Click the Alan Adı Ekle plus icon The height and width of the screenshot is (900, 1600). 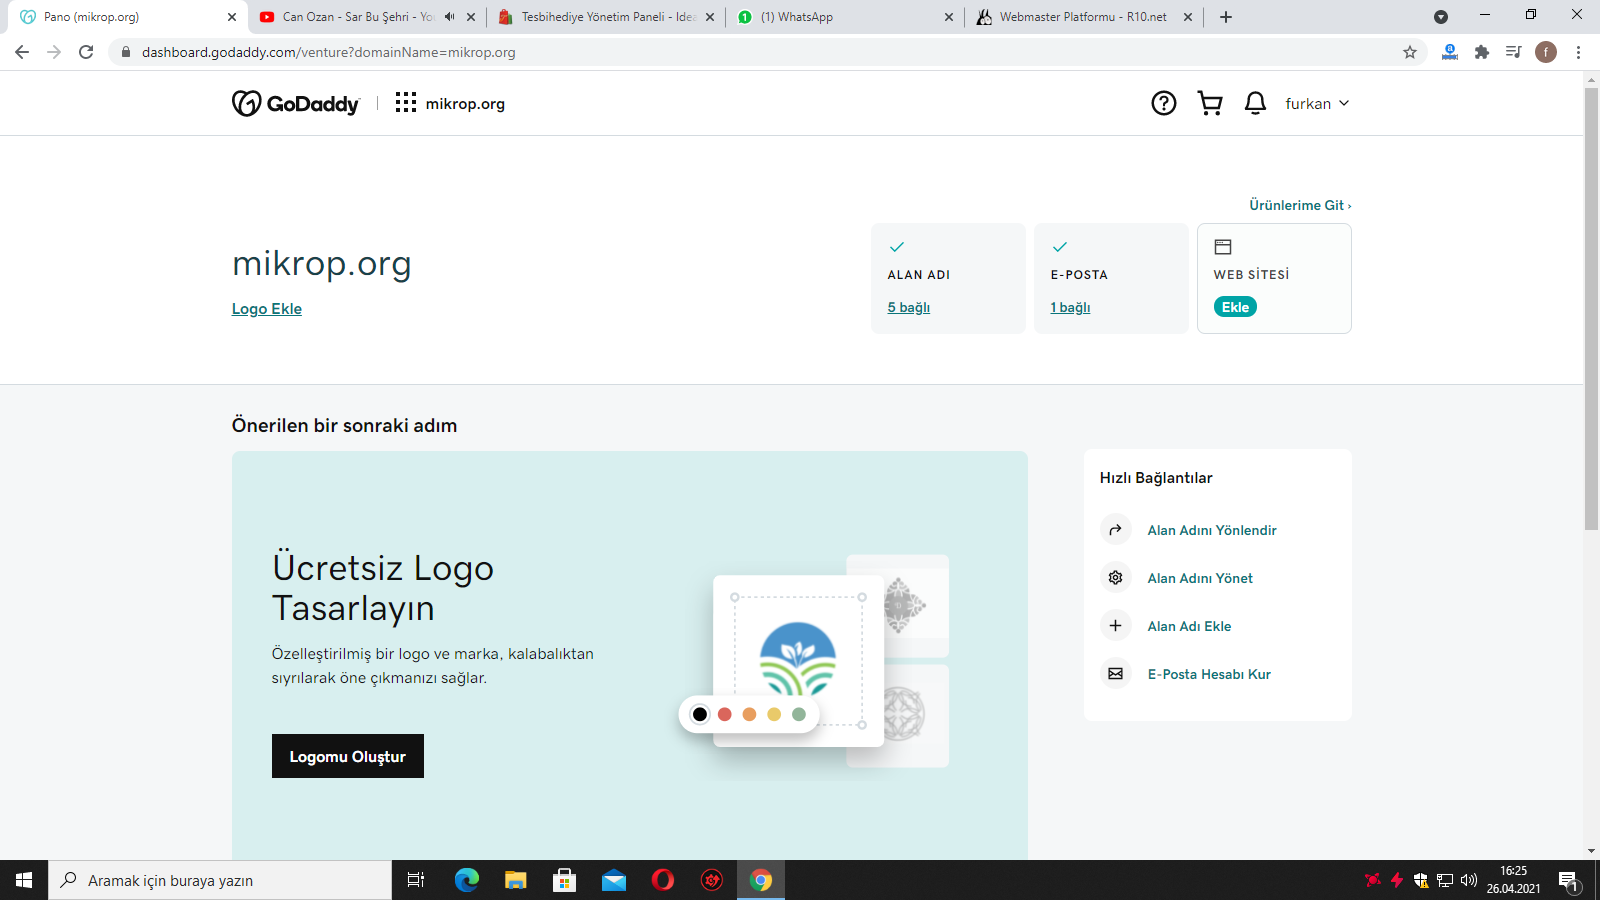pyautogui.click(x=1116, y=626)
